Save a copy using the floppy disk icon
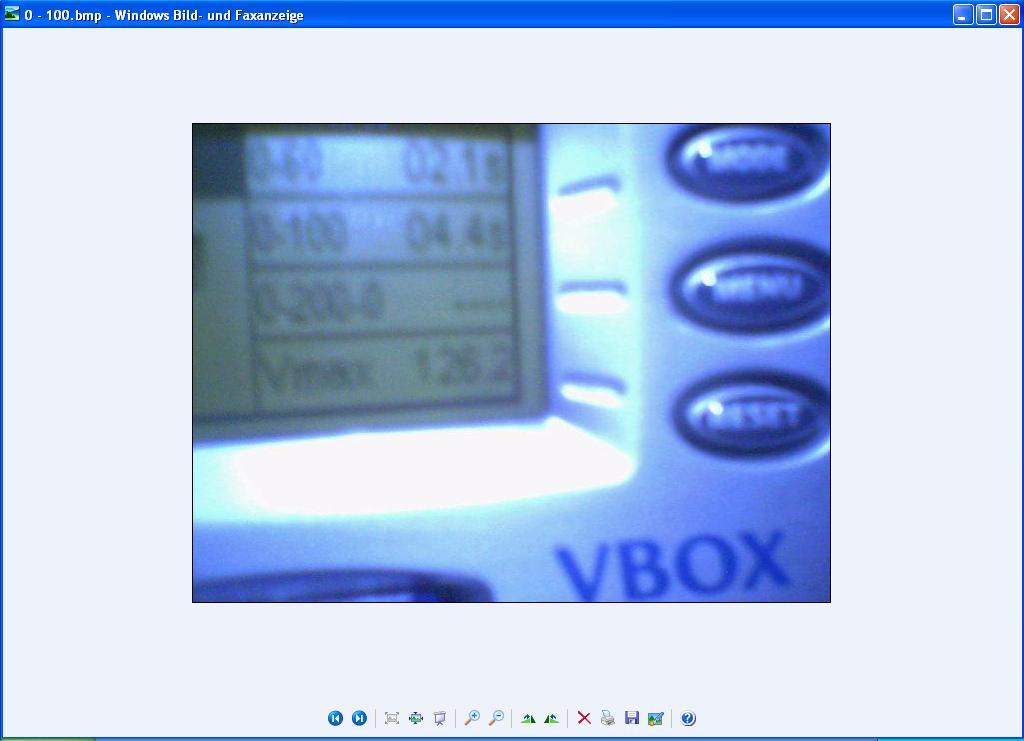The width and height of the screenshot is (1024, 741). (632, 718)
